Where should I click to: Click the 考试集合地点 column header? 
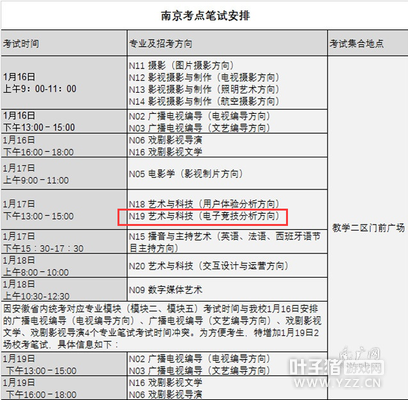368,43
